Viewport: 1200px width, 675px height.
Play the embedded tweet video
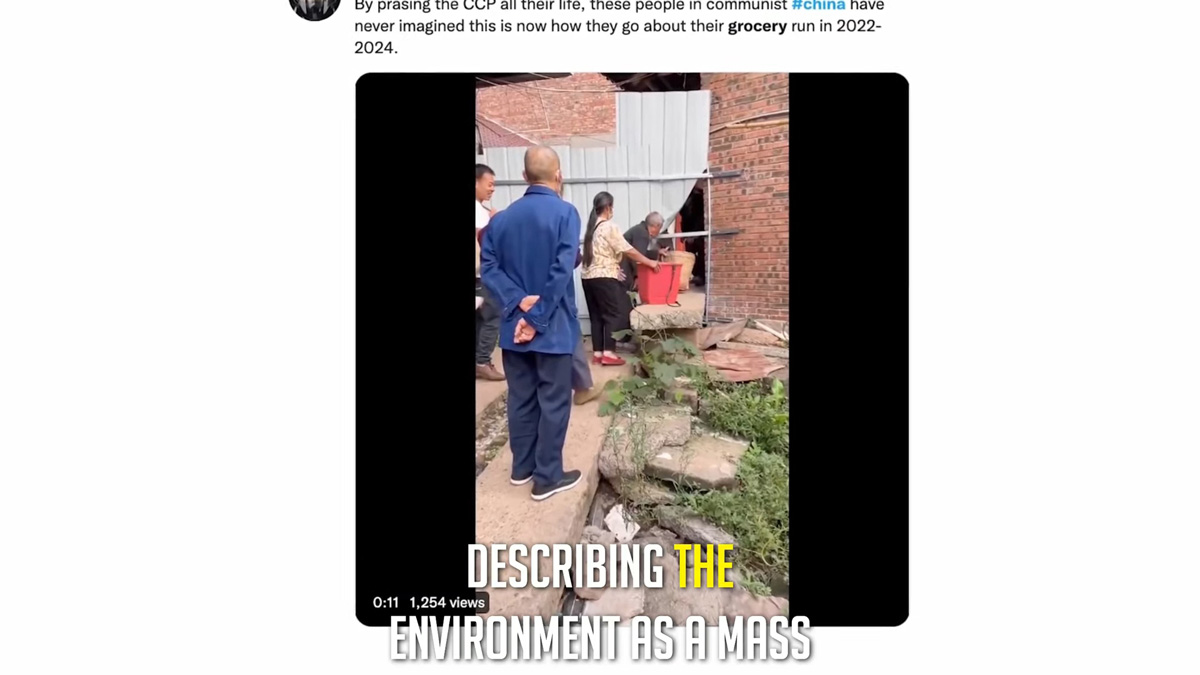(632, 349)
